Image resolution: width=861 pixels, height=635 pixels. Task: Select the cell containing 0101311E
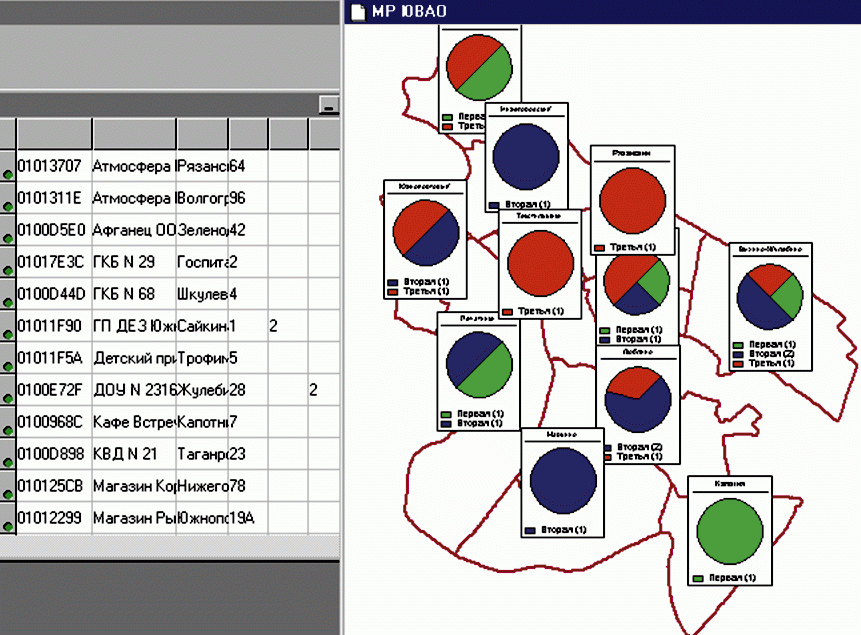click(53, 198)
